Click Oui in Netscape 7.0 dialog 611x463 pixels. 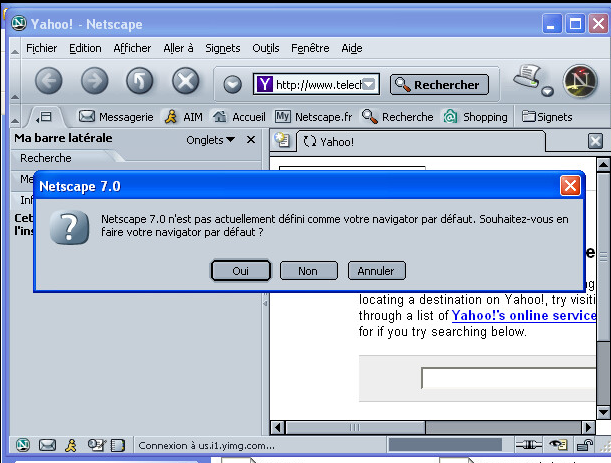point(240,271)
